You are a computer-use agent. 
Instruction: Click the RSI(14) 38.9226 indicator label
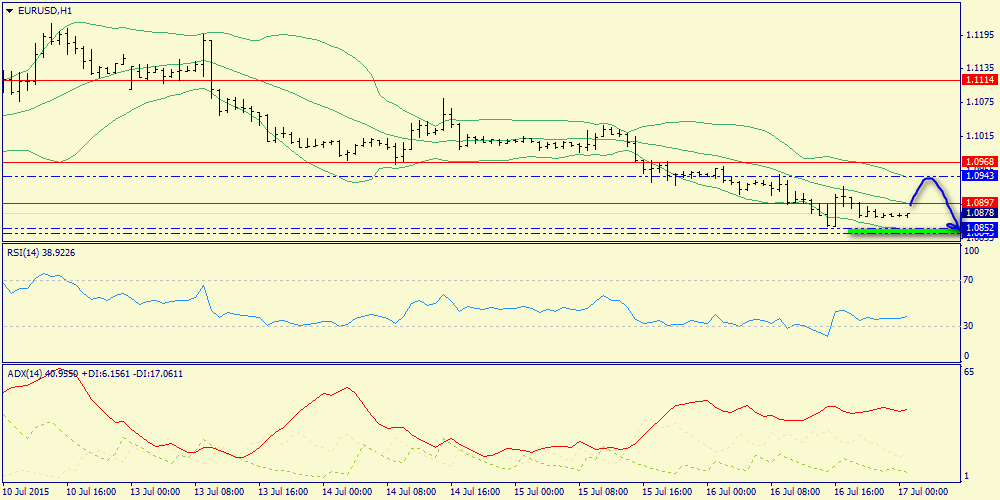pos(41,252)
